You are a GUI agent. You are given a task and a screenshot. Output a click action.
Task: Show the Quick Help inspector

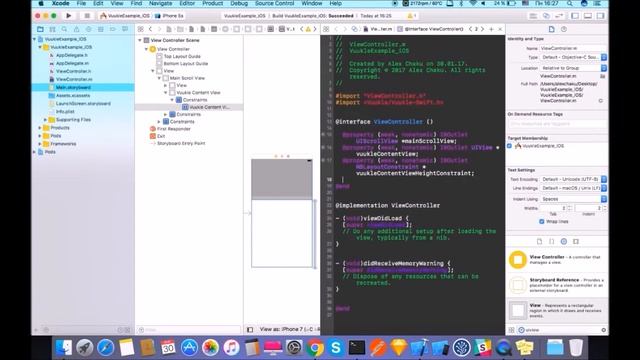click(564, 29)
